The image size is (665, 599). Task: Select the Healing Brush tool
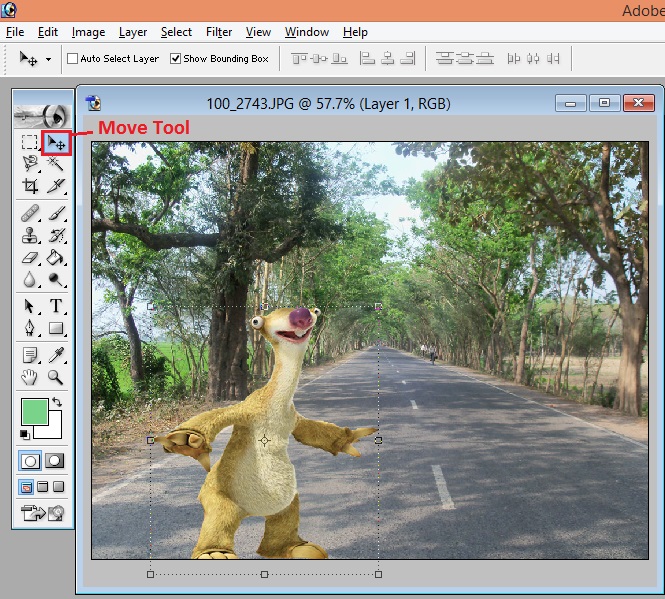point(30,213)
